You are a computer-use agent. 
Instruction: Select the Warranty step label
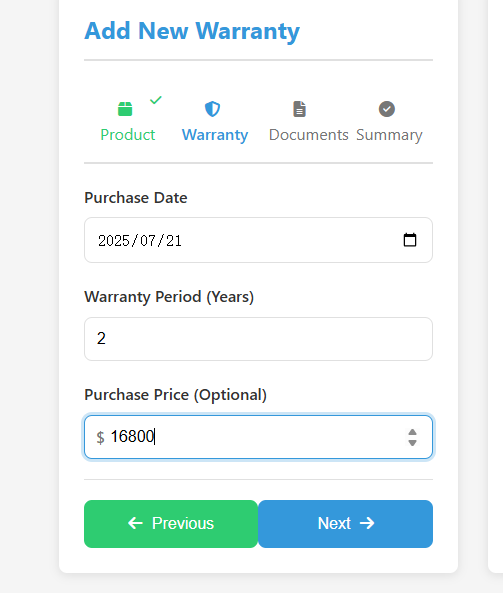point(215,135)
